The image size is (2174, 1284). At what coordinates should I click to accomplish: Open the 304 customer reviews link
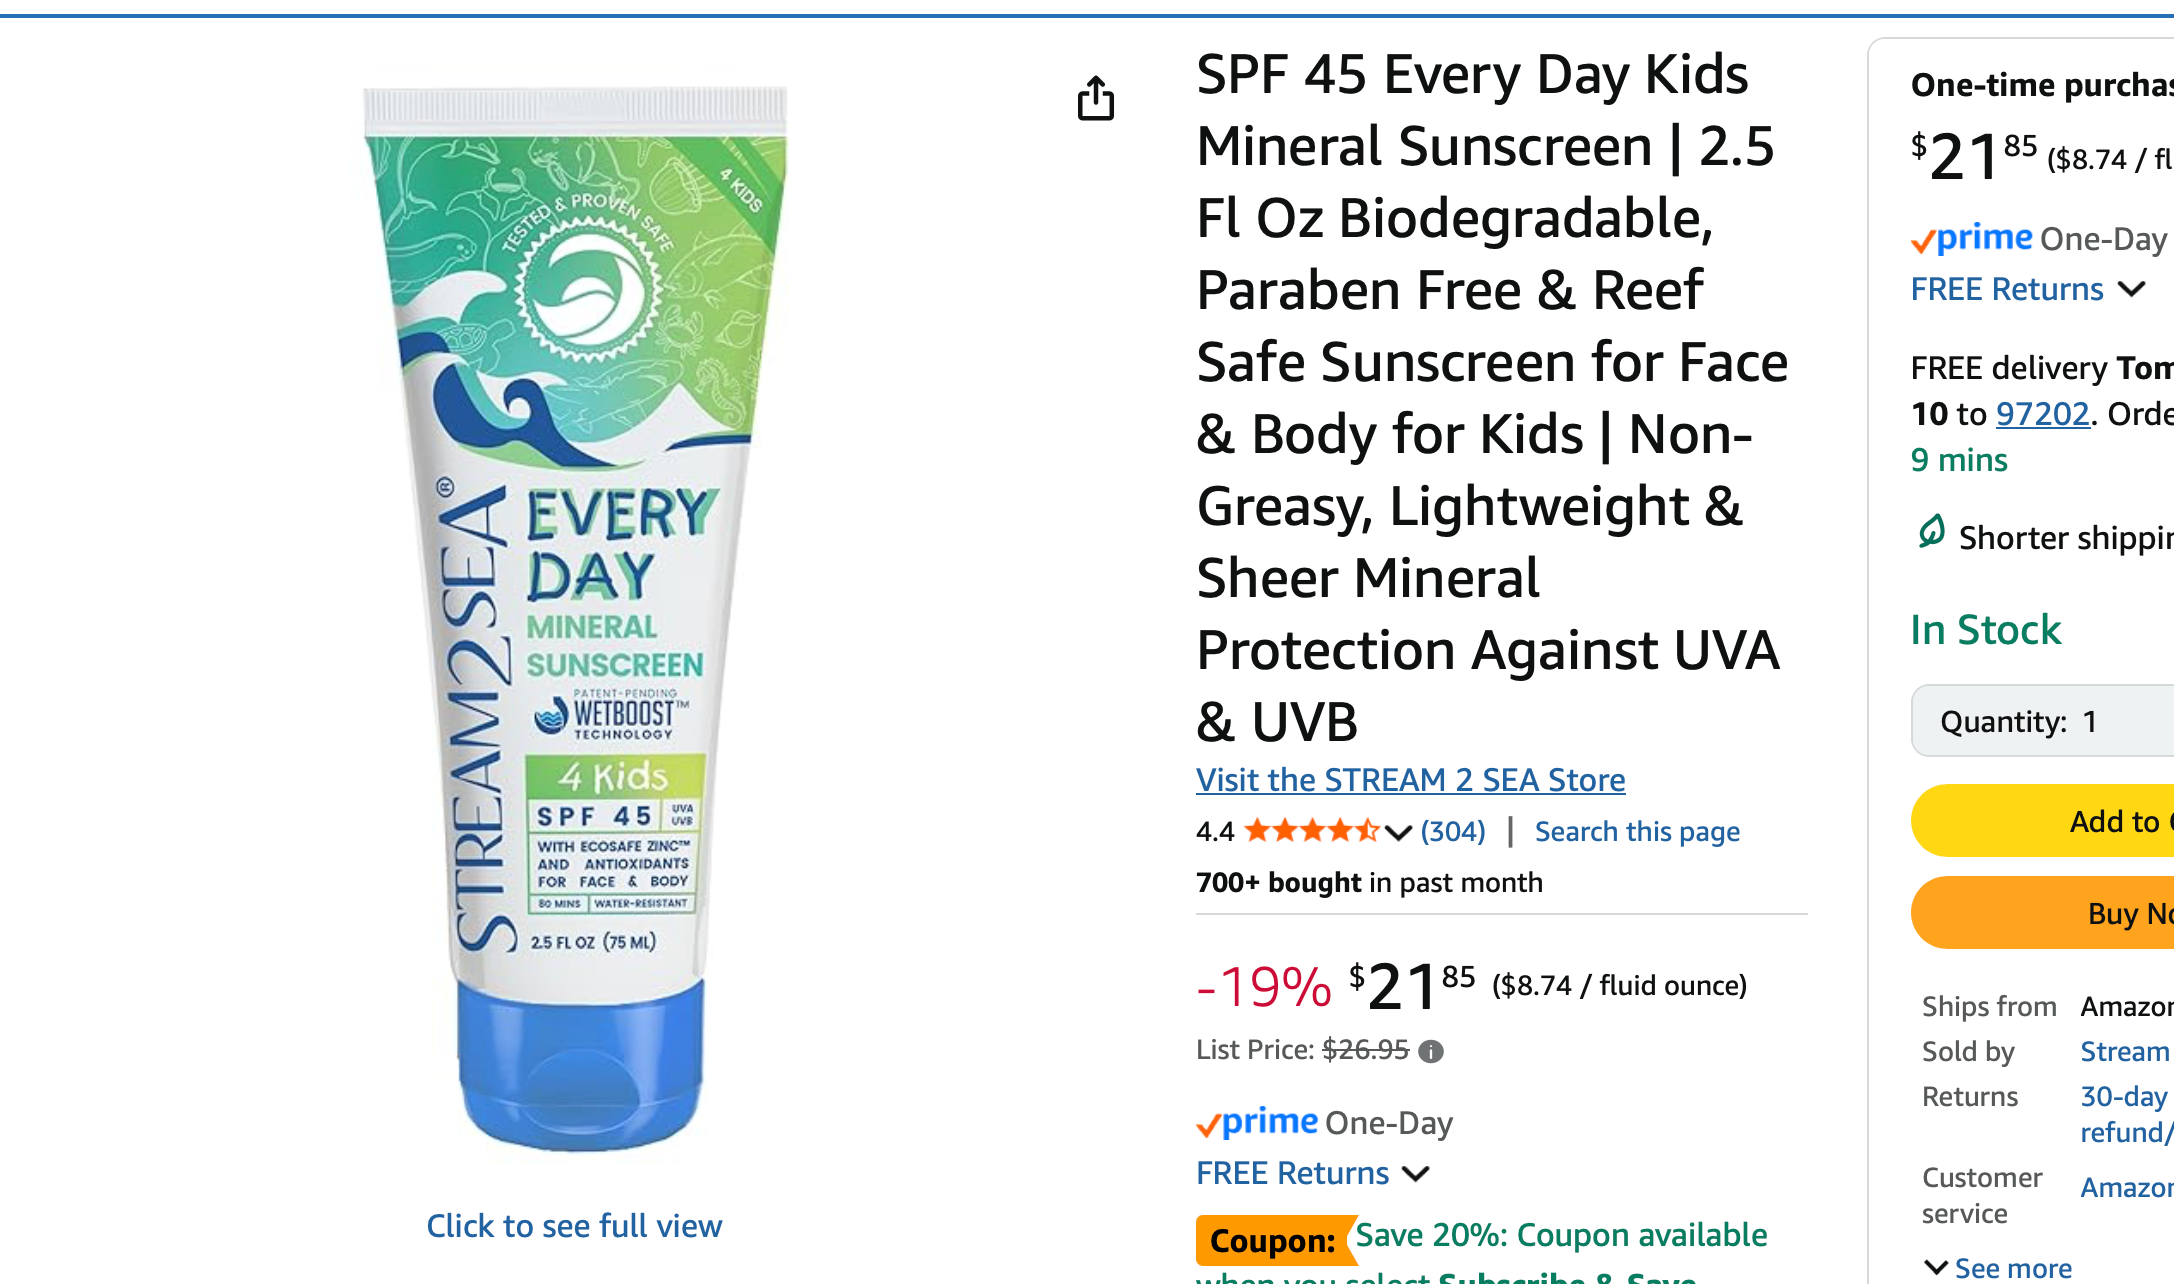tap(1453, 831)
